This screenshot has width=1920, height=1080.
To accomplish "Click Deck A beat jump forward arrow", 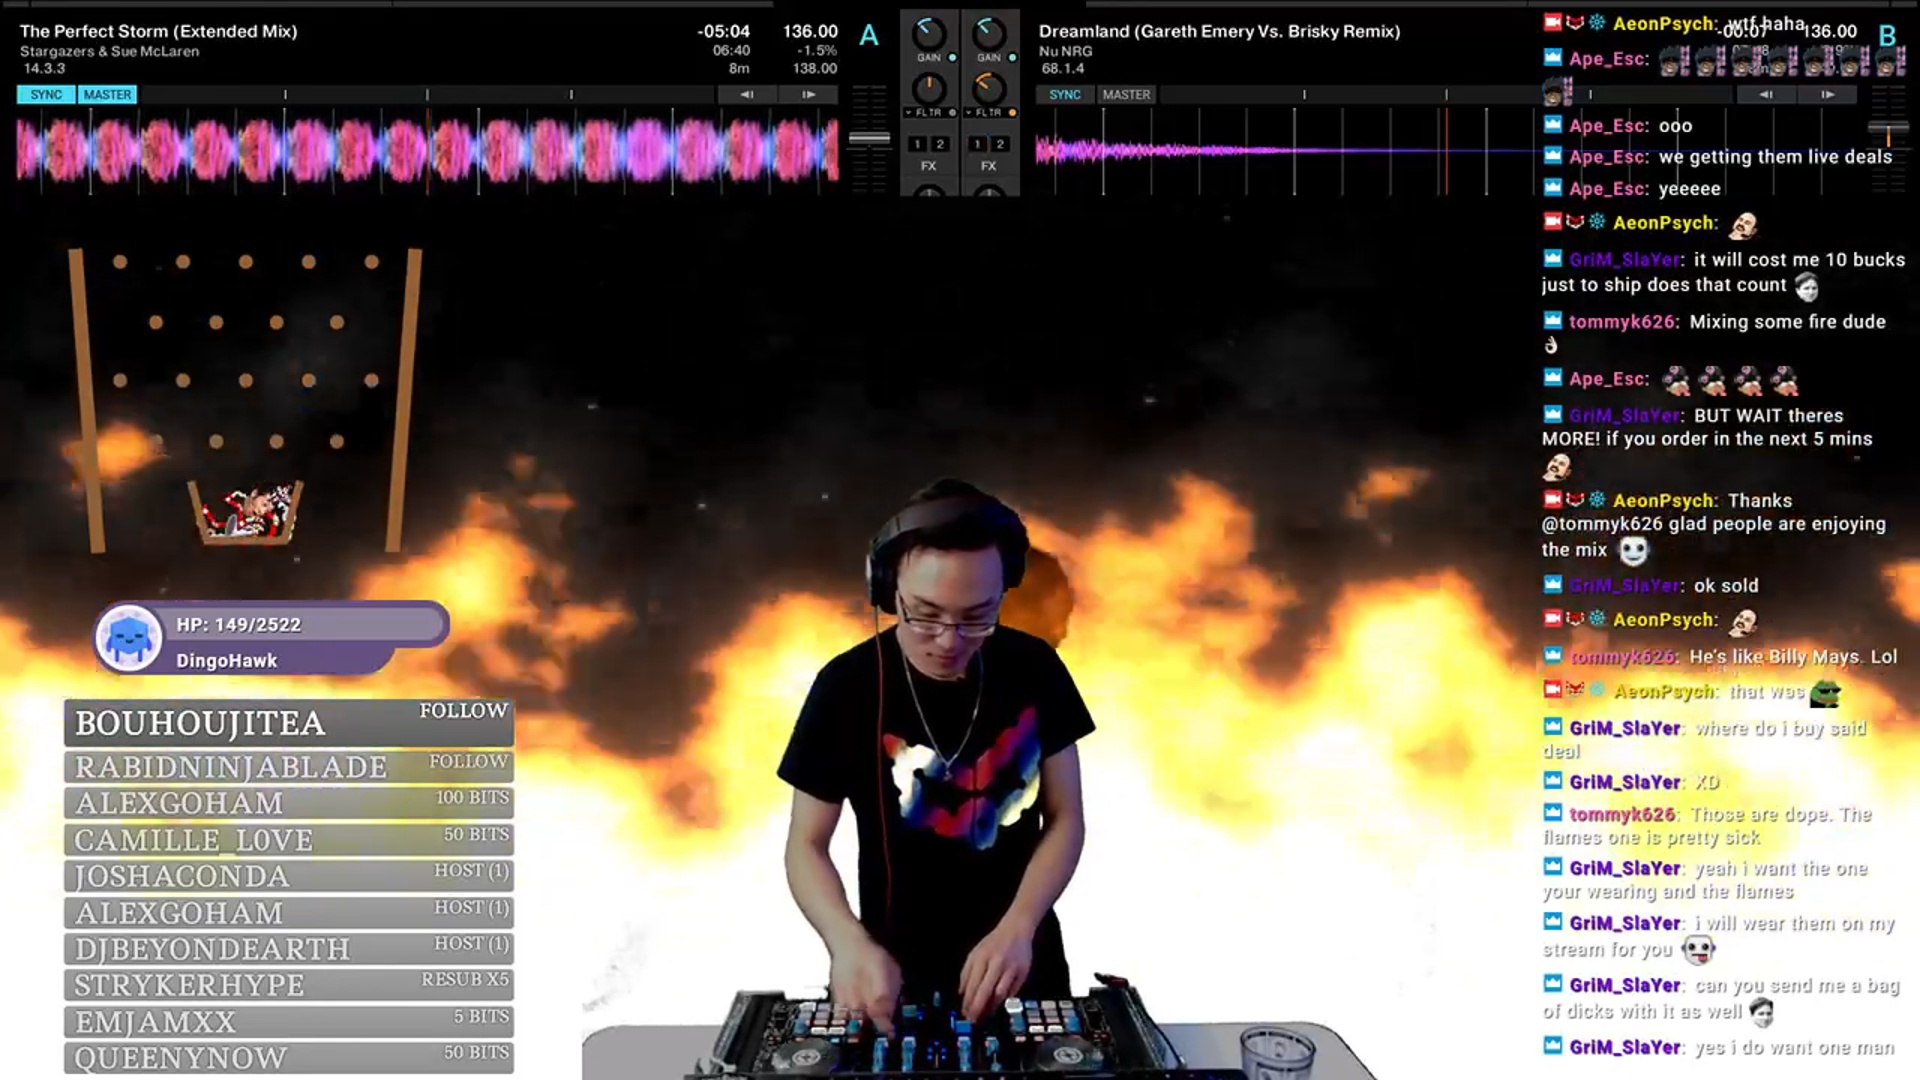I will [808, 94].
